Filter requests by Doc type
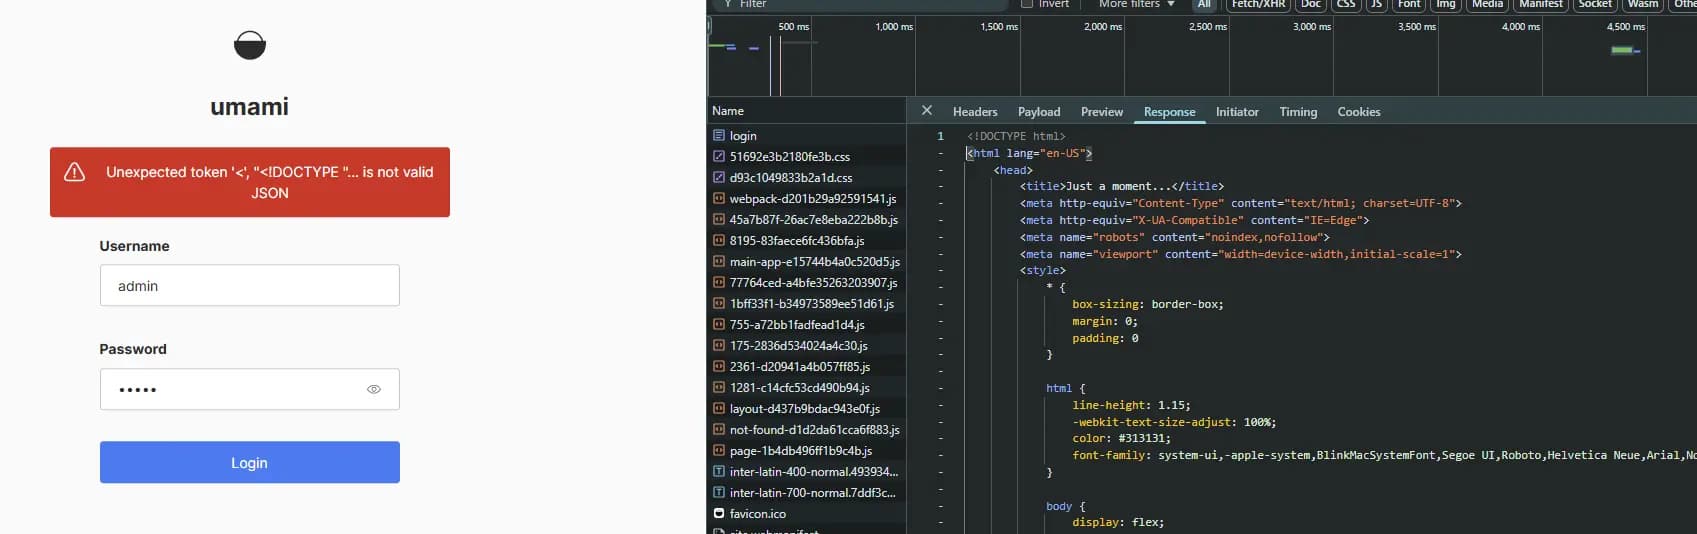The height and width of the screenshot is (534, 1697). 1311,4
